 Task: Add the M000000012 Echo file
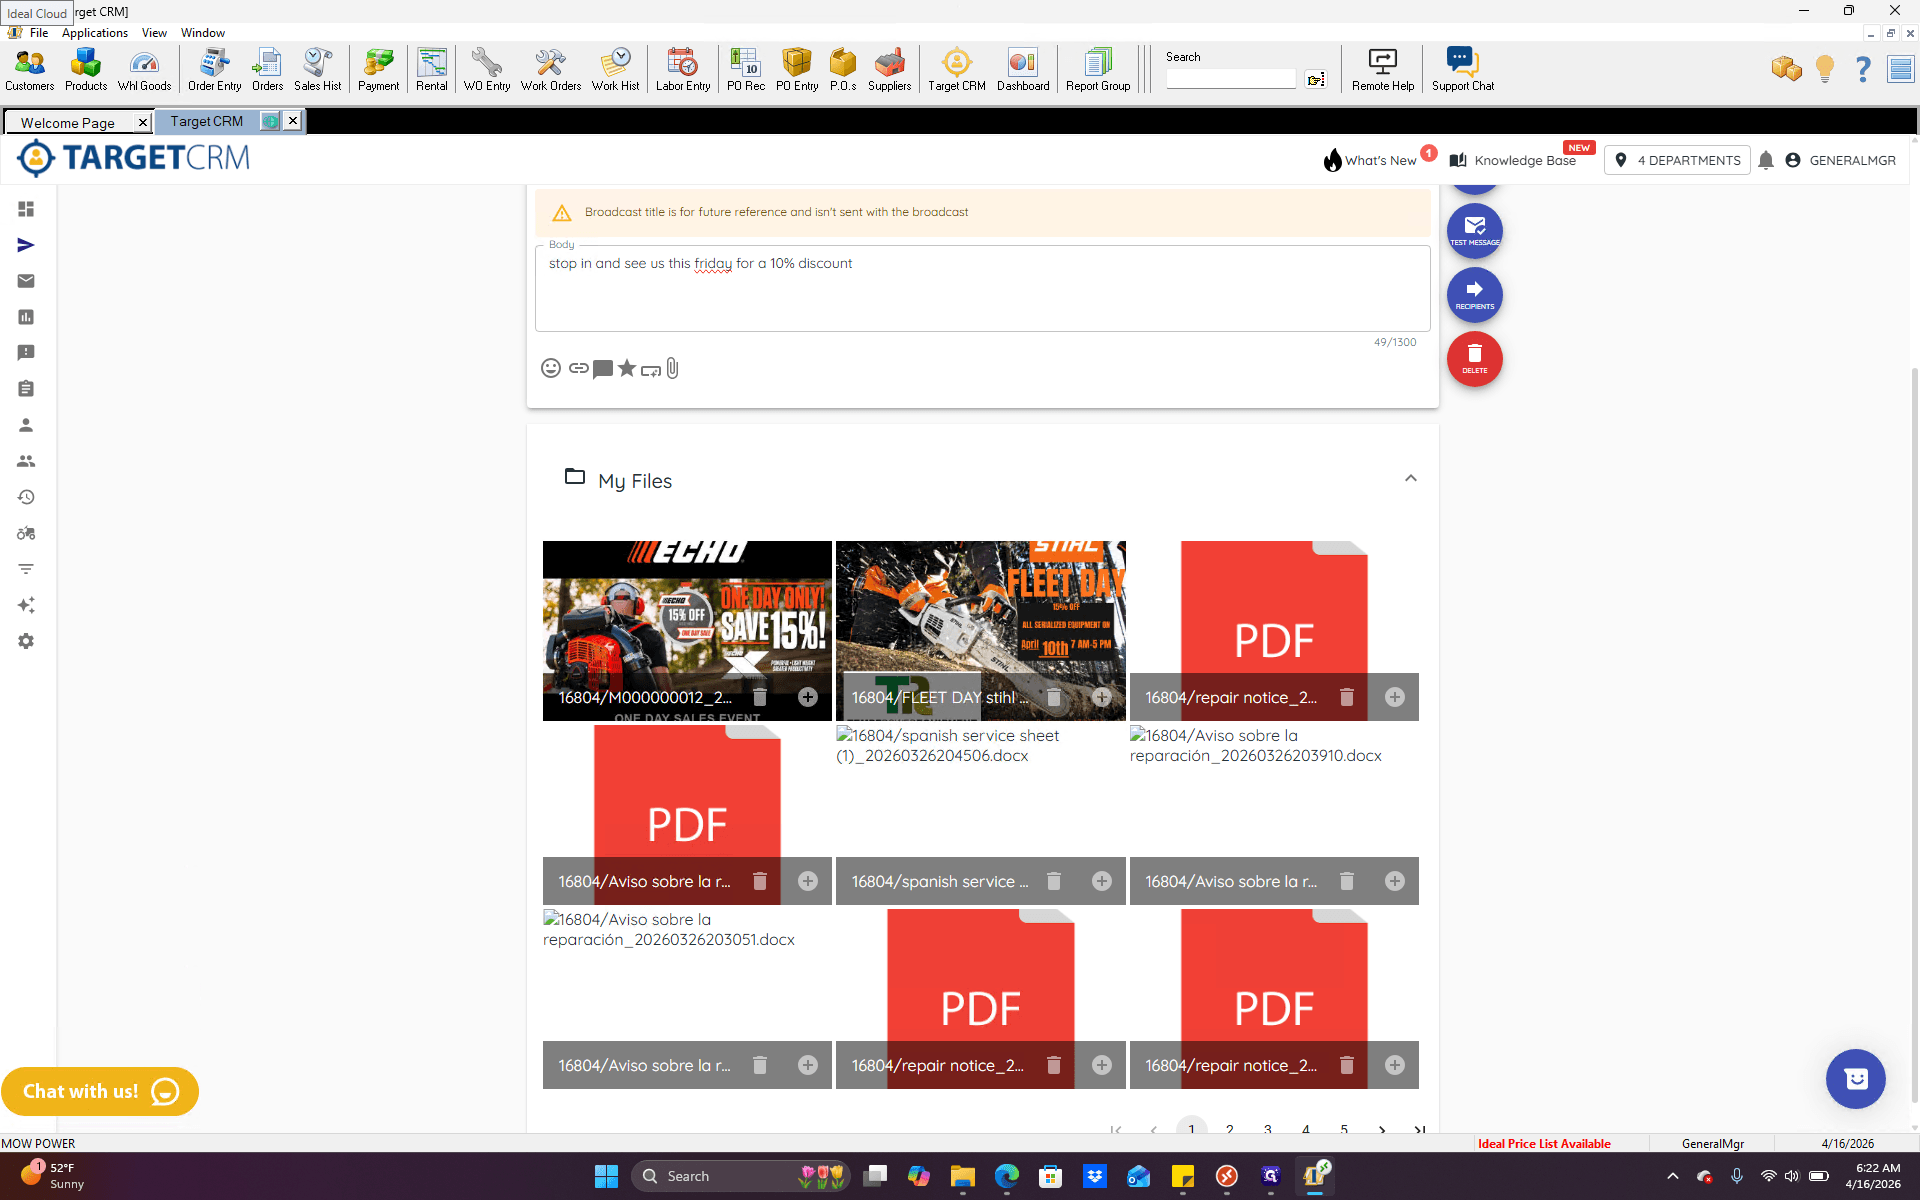[x=808, y=697]
